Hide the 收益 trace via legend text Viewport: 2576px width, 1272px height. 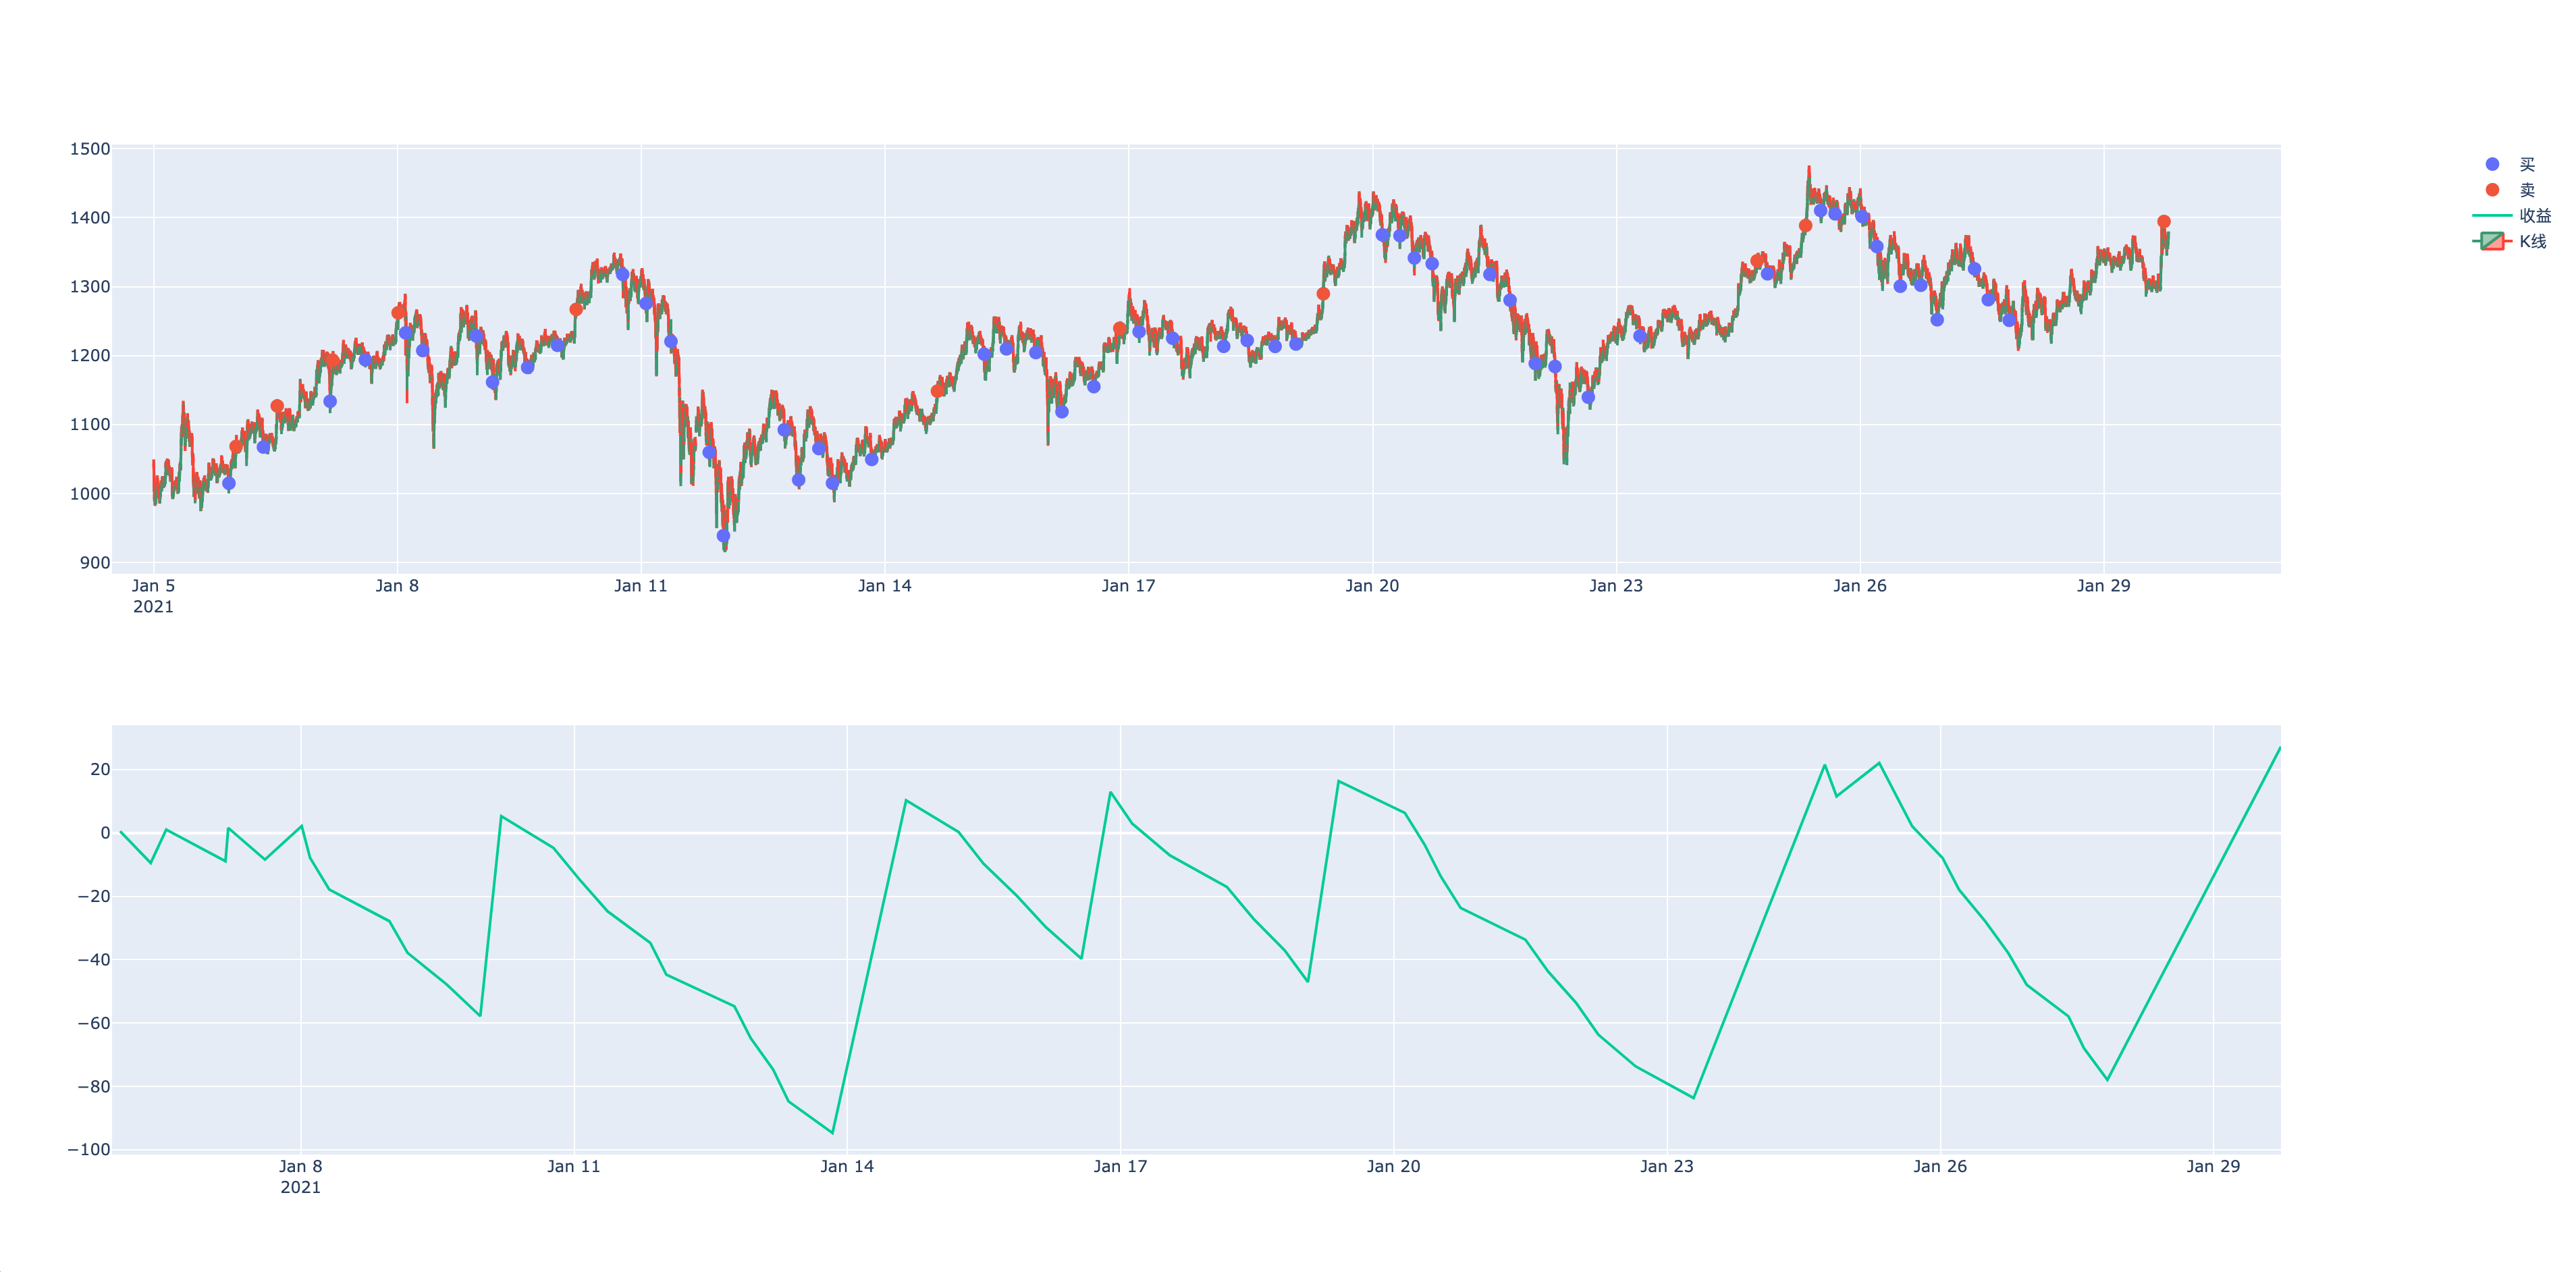(2535, 215)
